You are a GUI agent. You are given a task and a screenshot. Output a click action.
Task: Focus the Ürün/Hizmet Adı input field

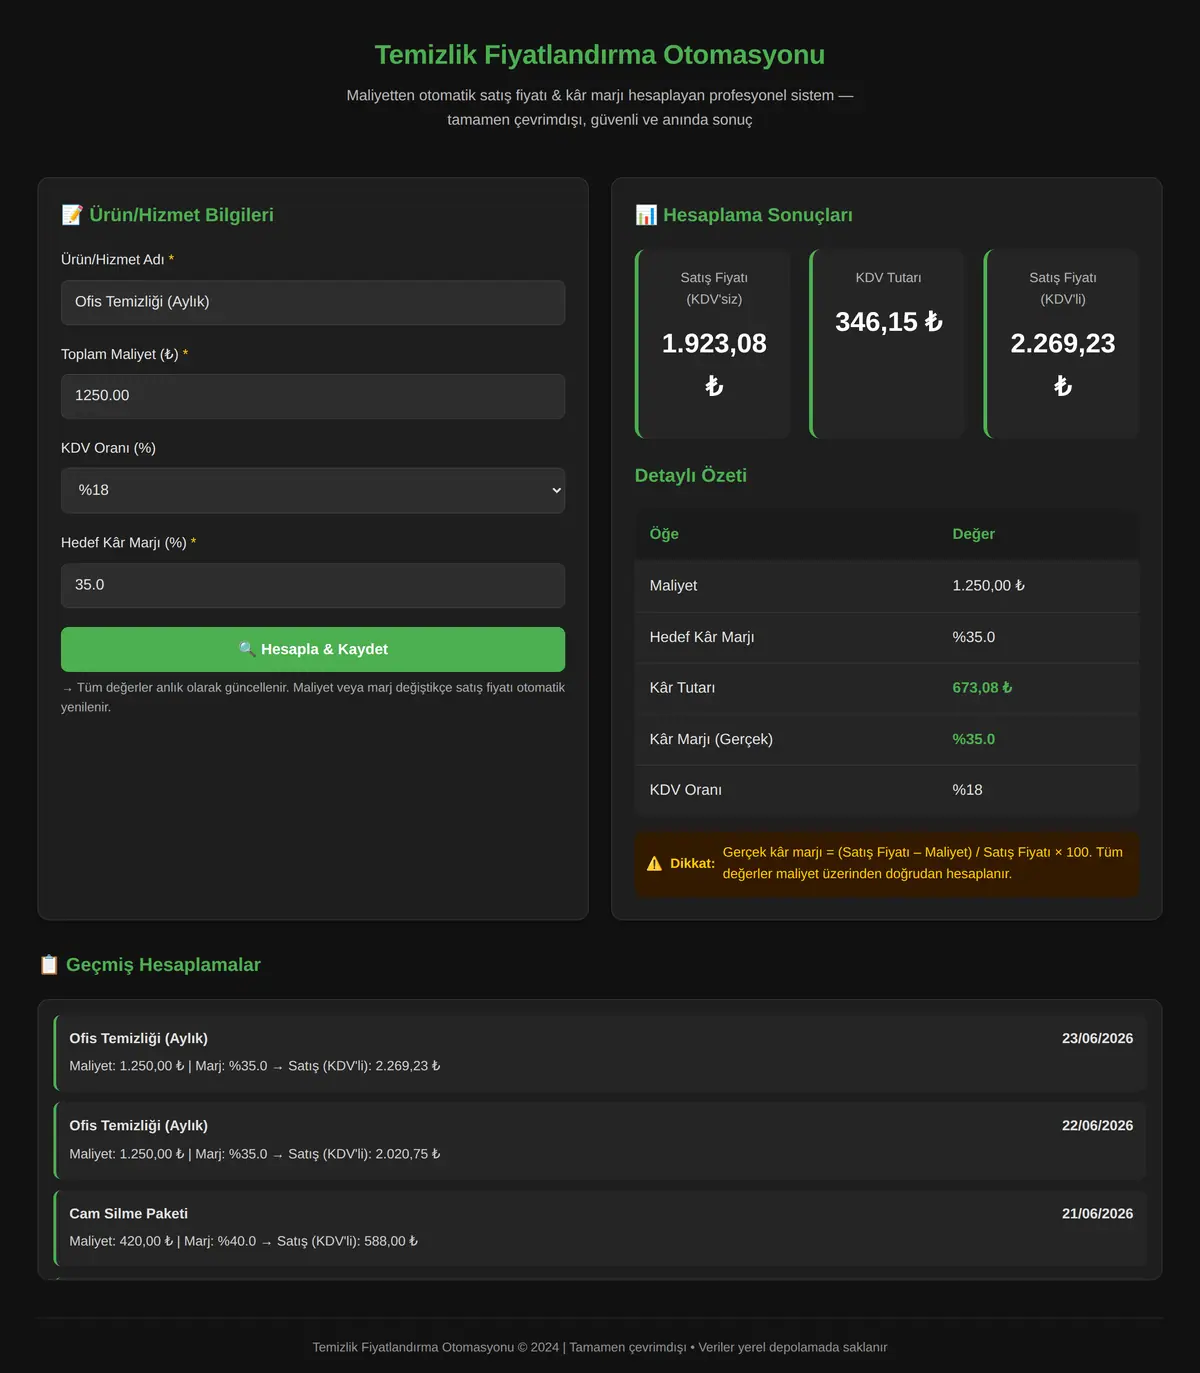pos(313,302)
